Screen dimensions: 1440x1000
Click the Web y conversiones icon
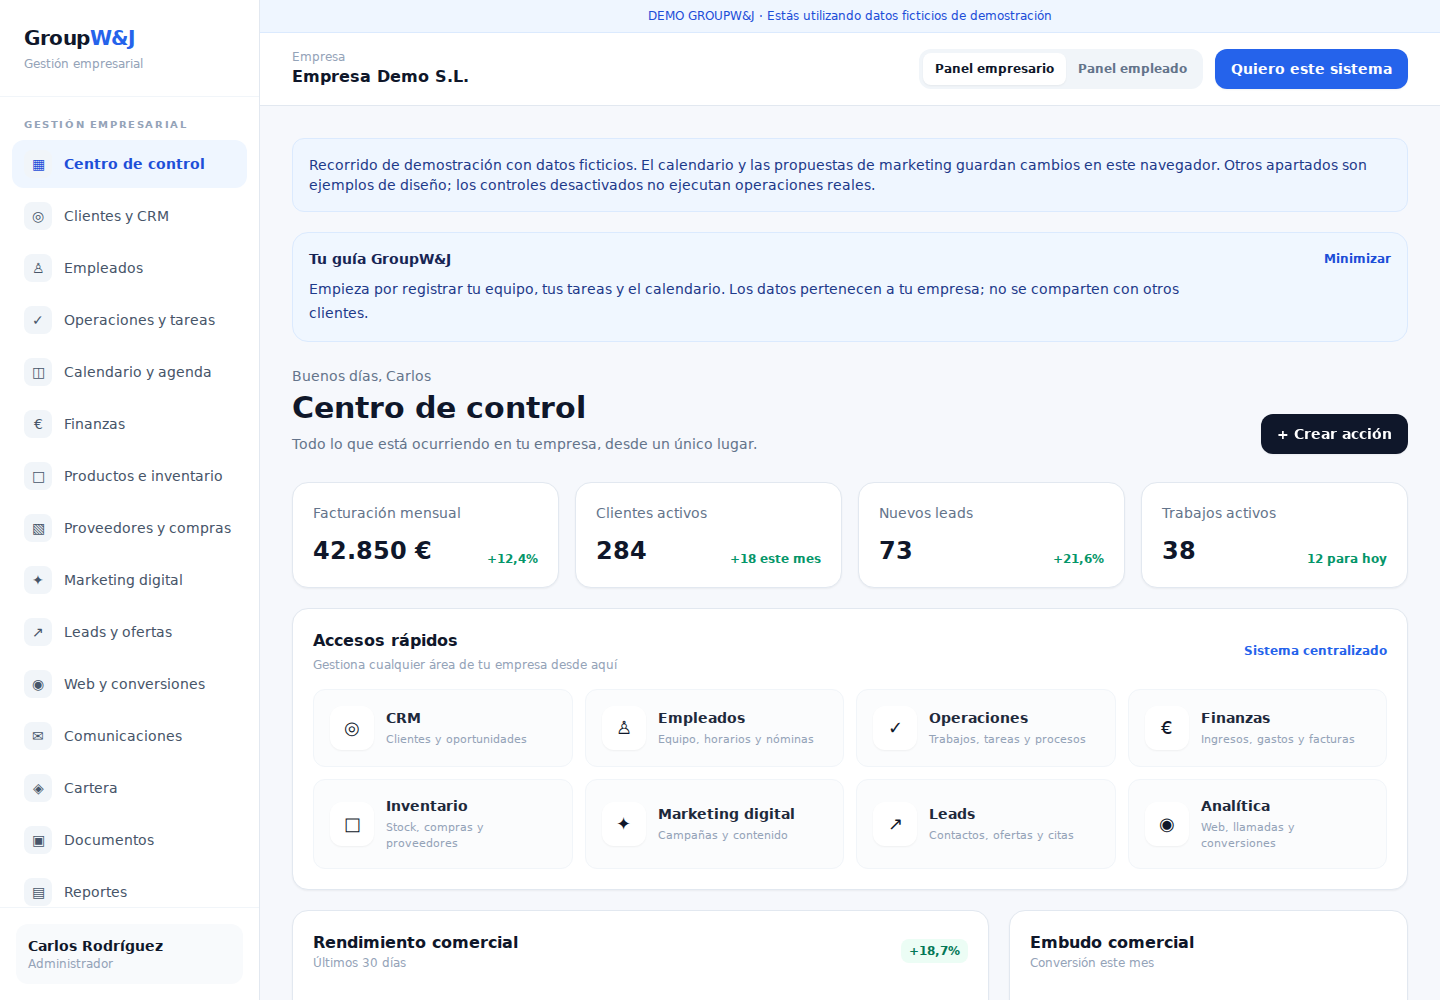[38, 684]
